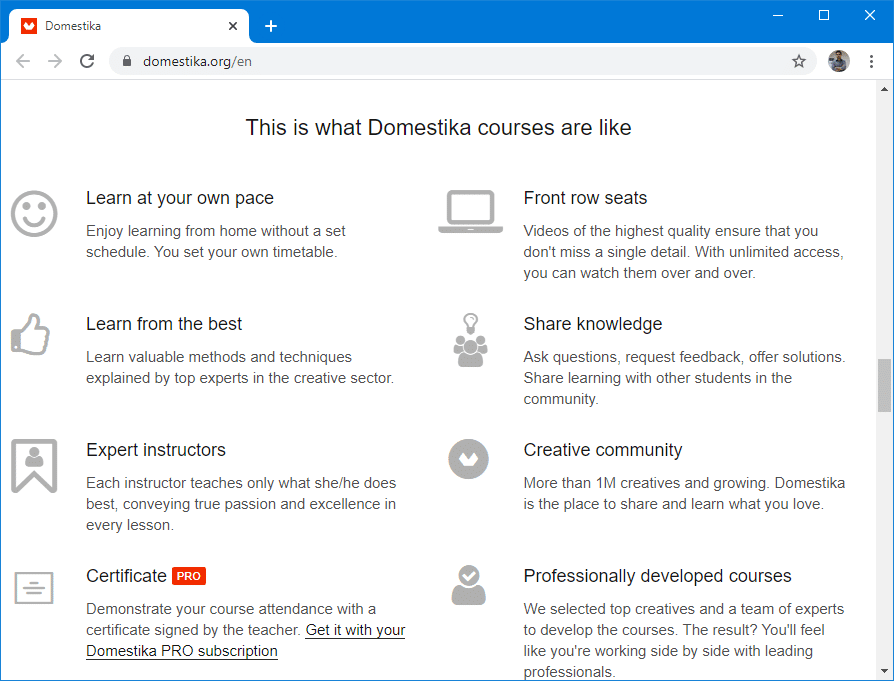Click the thumbs-up icon
This screenshot has height=681, width=894.
pos(31,334)
